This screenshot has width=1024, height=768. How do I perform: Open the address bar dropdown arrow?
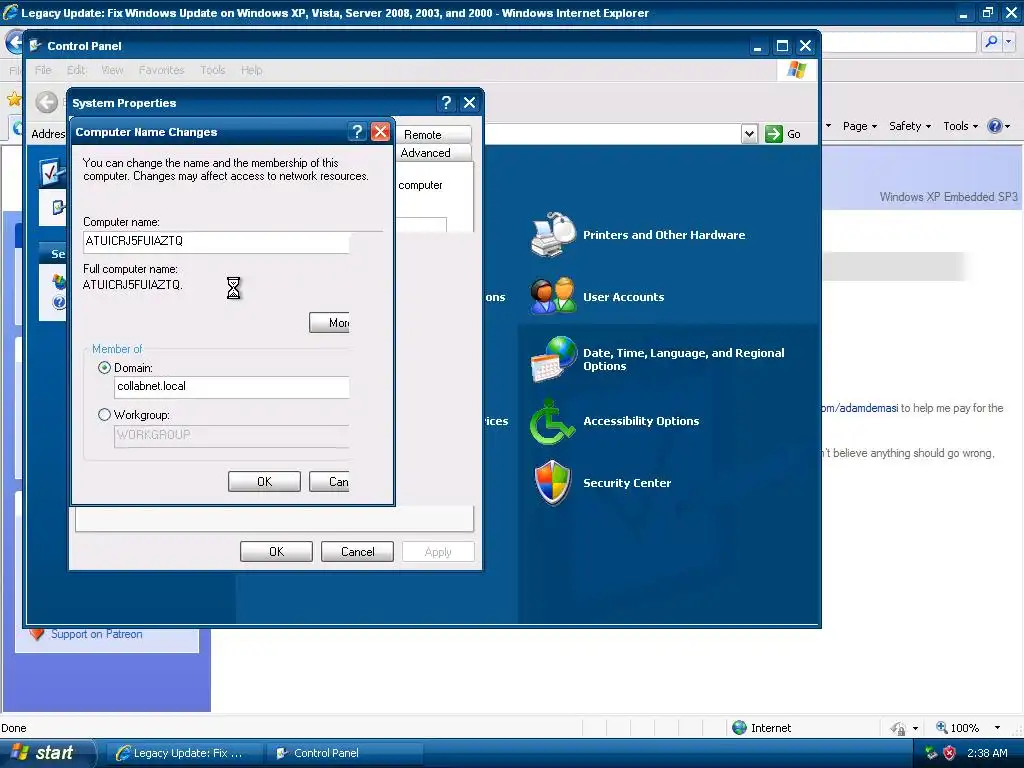click(x=750, y=134)
